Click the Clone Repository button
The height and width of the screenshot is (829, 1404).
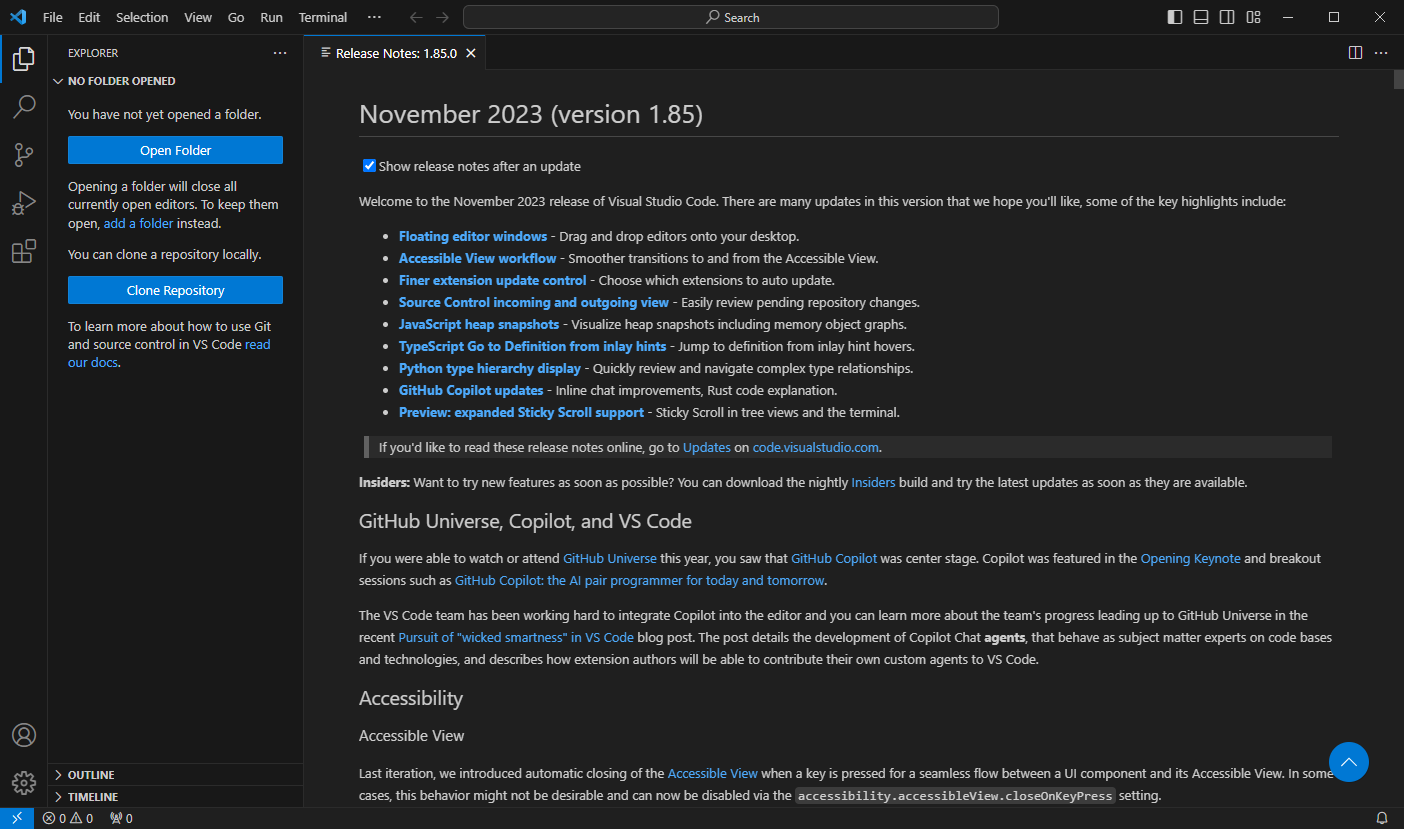[175, 290]
